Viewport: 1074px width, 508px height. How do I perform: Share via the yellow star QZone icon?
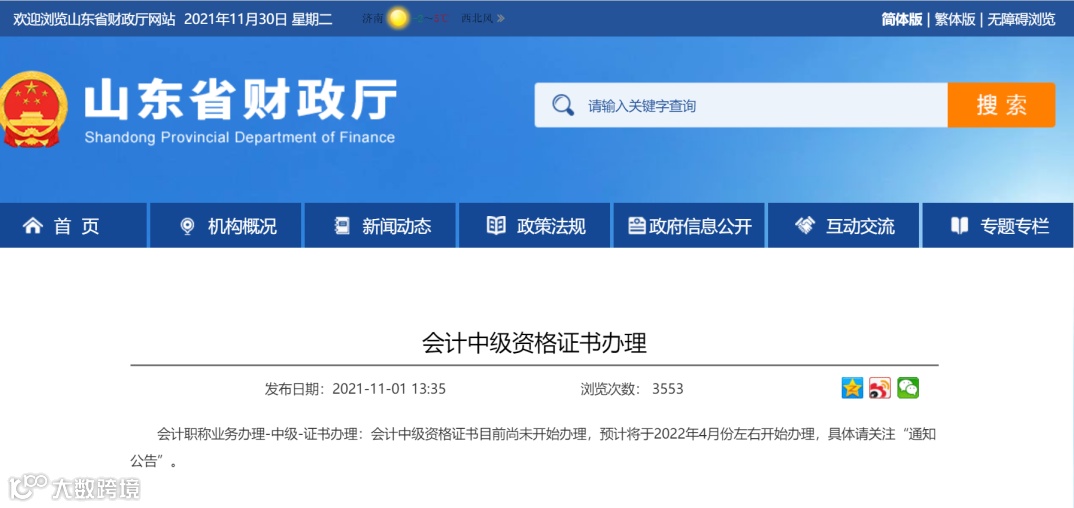(852, 388)
